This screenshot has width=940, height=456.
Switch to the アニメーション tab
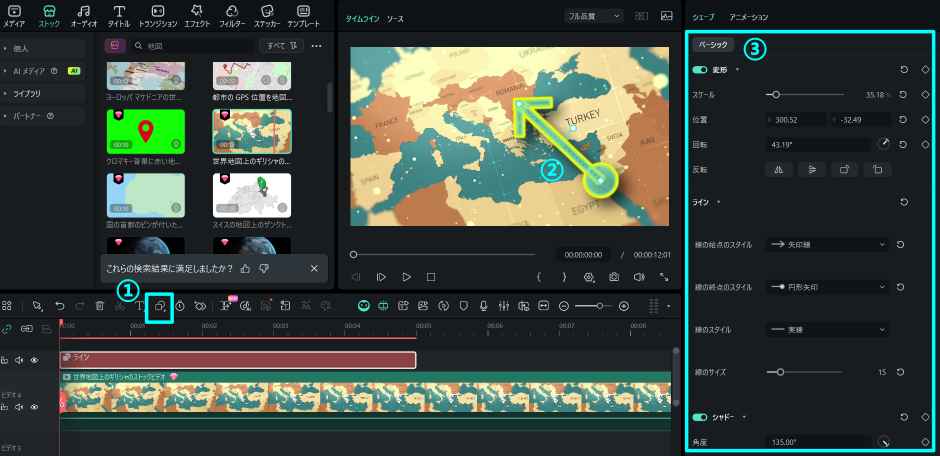click(x=749, y=17)
